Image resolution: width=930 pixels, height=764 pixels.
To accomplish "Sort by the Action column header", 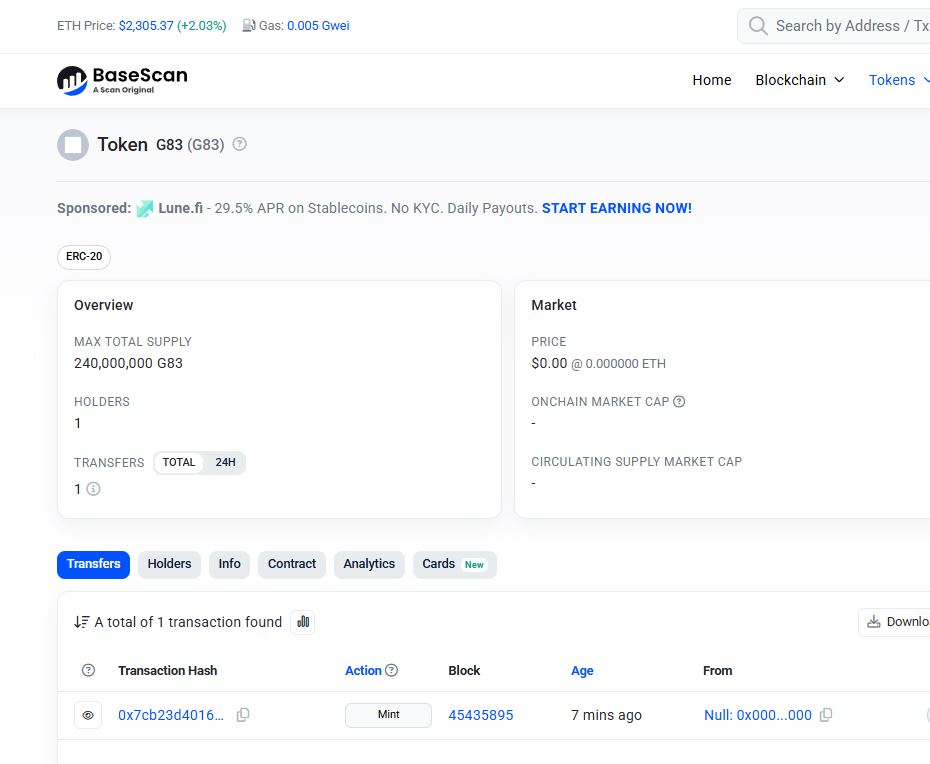I will (x=363, y=670).
